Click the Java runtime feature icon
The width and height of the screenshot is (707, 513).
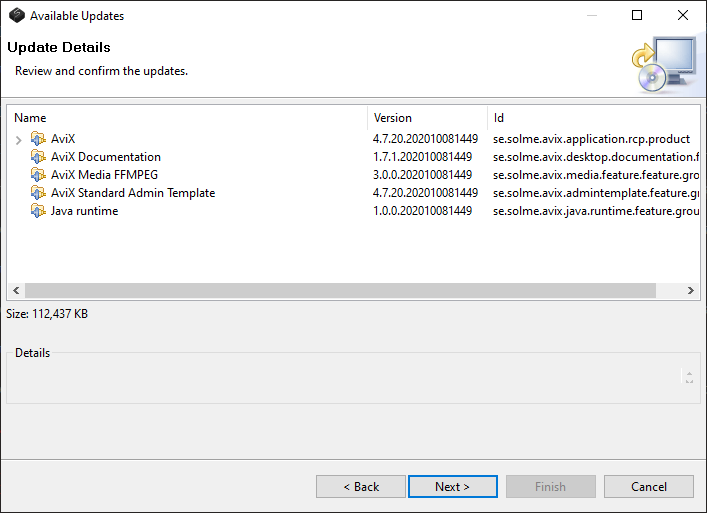click(38, 211)
